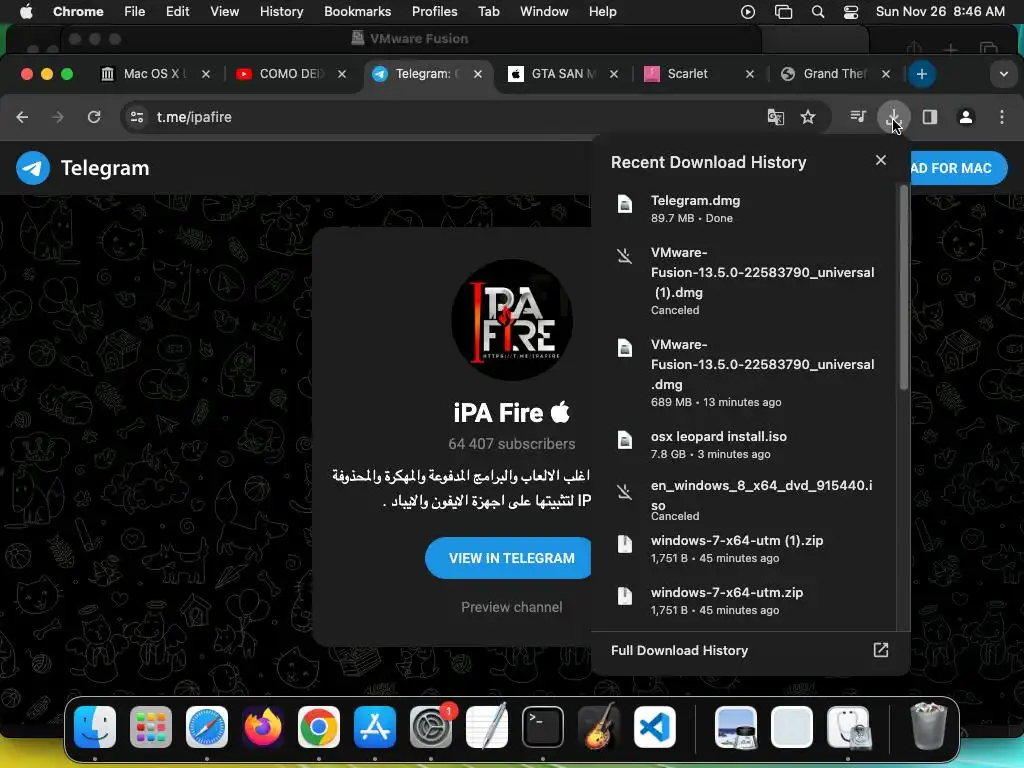Image resolution: width=1024 pixels, height=768 pixels.
Task: Close the Recent Download History popup
Action: pyautogui.click(x=880, y=160)
